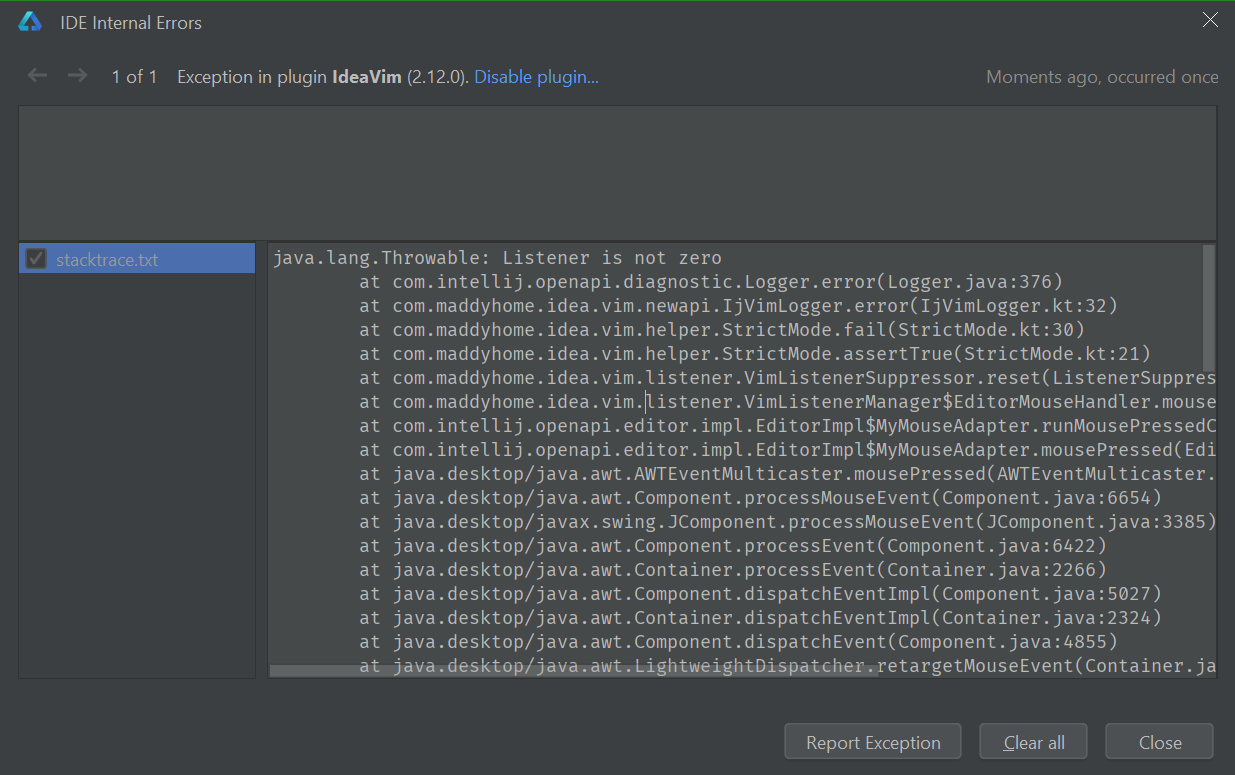Image resolution: width=1235 pixels, height=775 pixels.
Task: Click the '1 of 1' error counter
Action: click(x=134, y=77)
